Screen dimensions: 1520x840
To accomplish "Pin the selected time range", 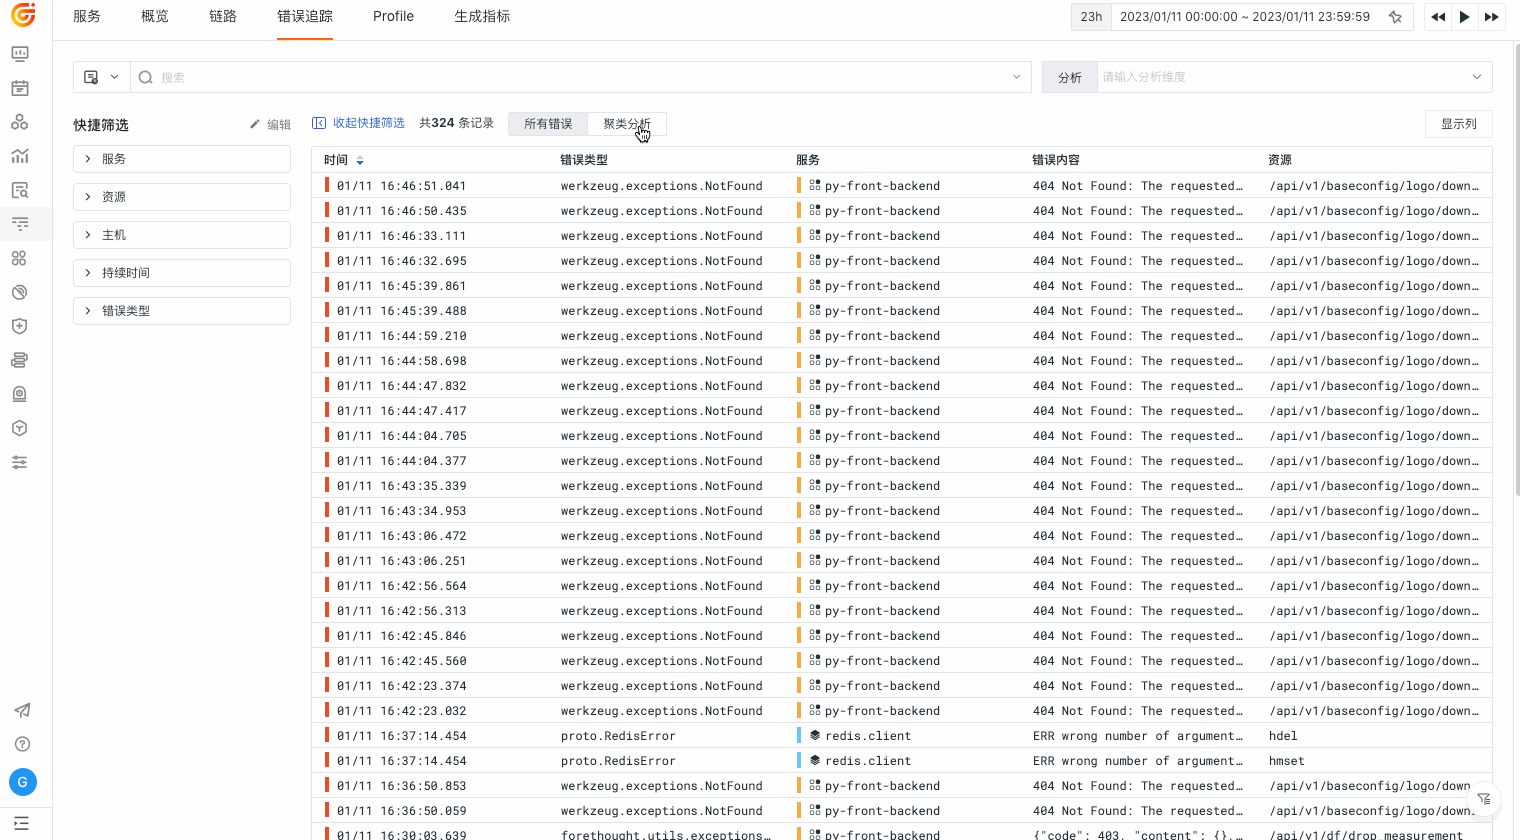I will click(x=1395, y=17).
